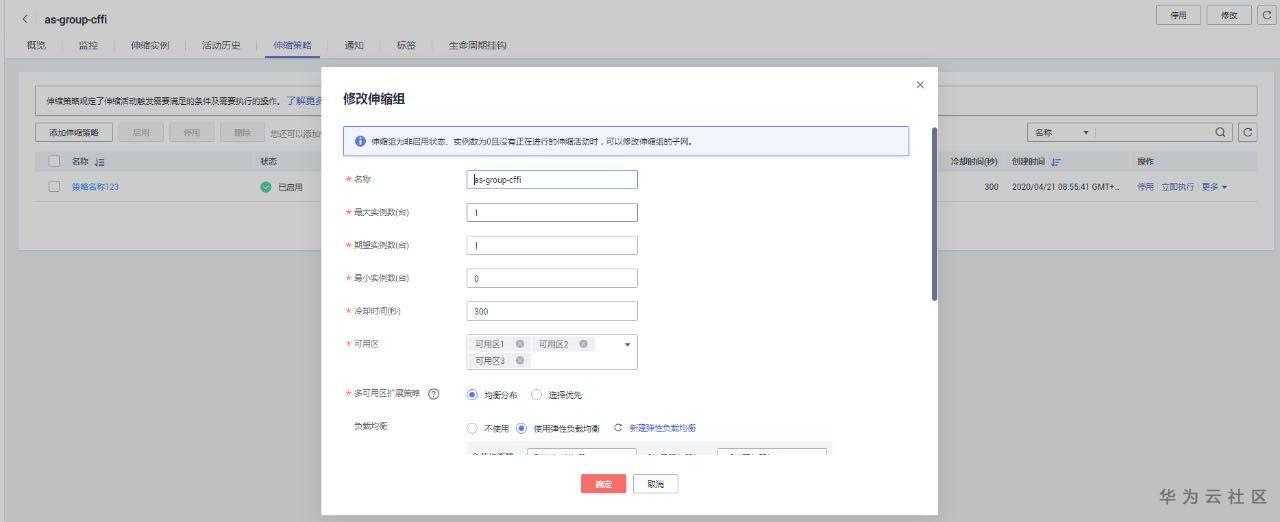Open help tooltip for 多可用区扩展策略

click(434, 394)
